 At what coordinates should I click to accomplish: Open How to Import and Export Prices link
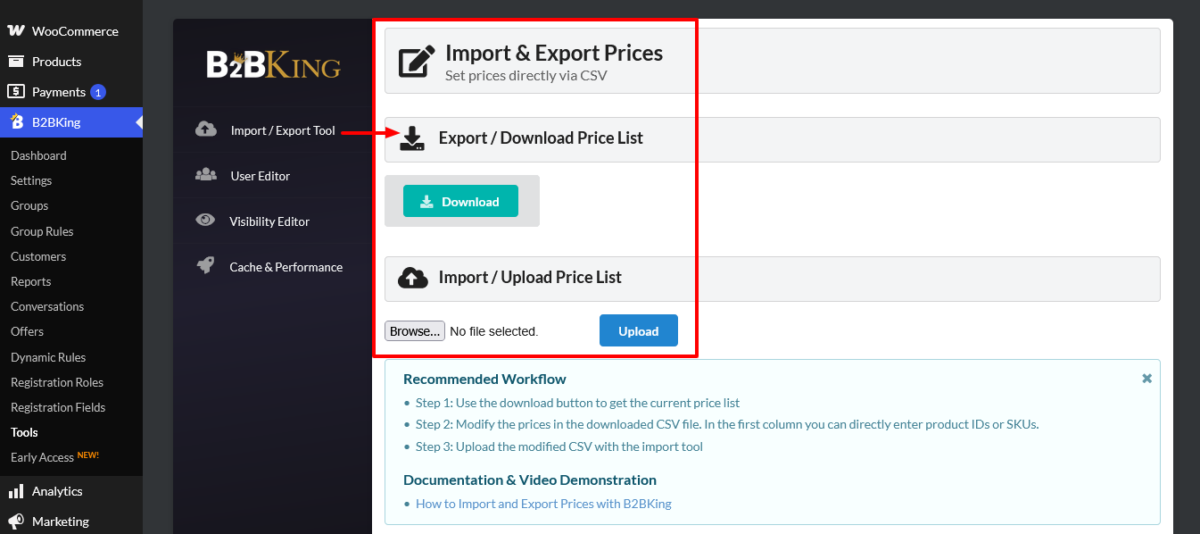[544, 503]
